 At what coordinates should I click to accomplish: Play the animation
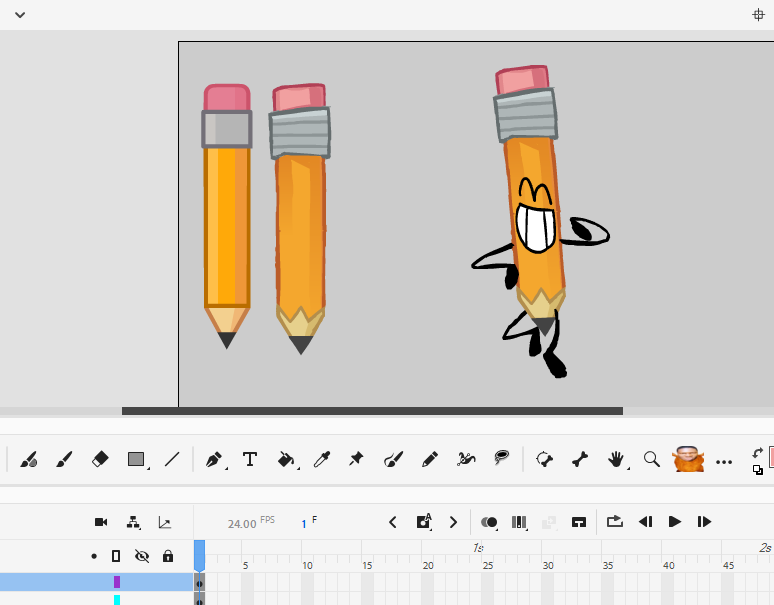674,522
